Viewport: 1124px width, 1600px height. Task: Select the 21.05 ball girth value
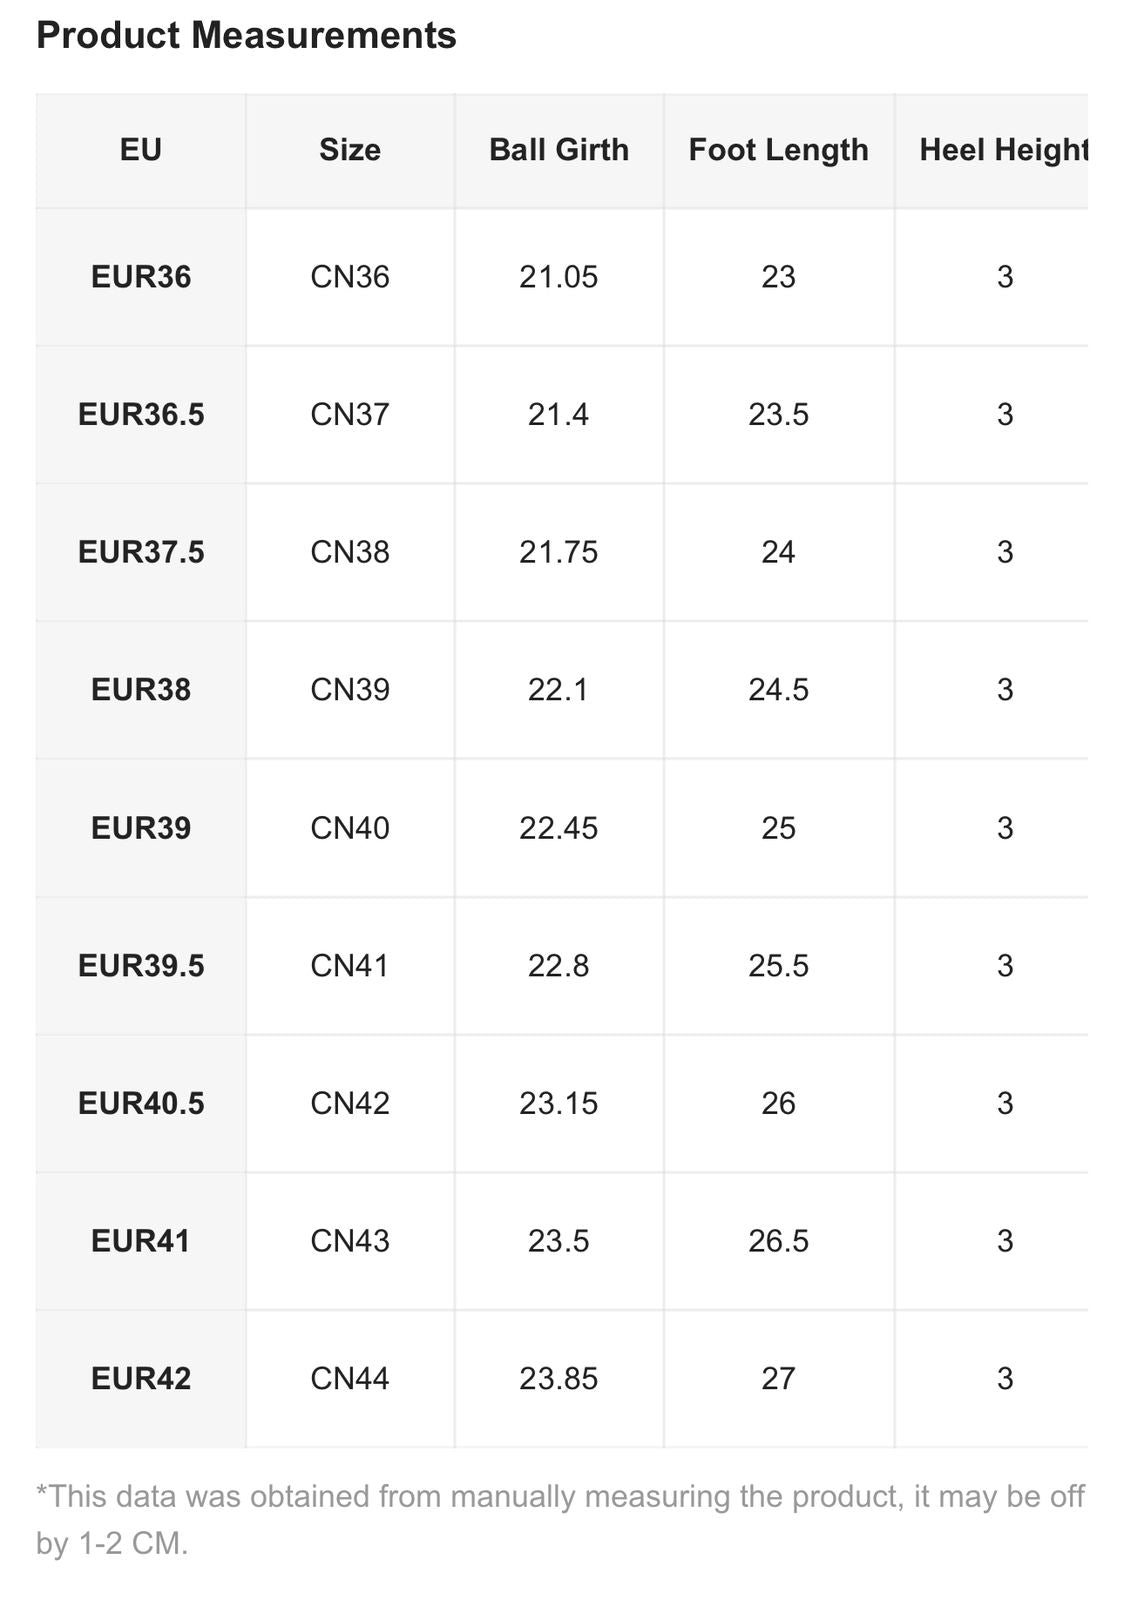pyautogui.click(x=559, y=277)
